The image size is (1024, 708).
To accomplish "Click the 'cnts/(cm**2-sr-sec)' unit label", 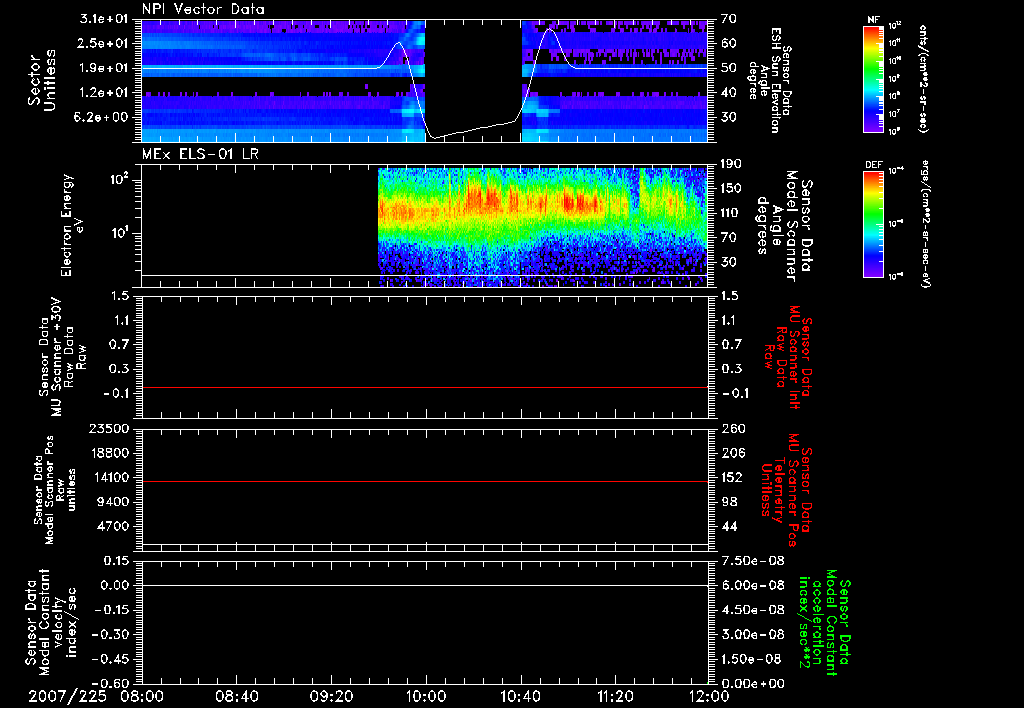I will (923, 79).
